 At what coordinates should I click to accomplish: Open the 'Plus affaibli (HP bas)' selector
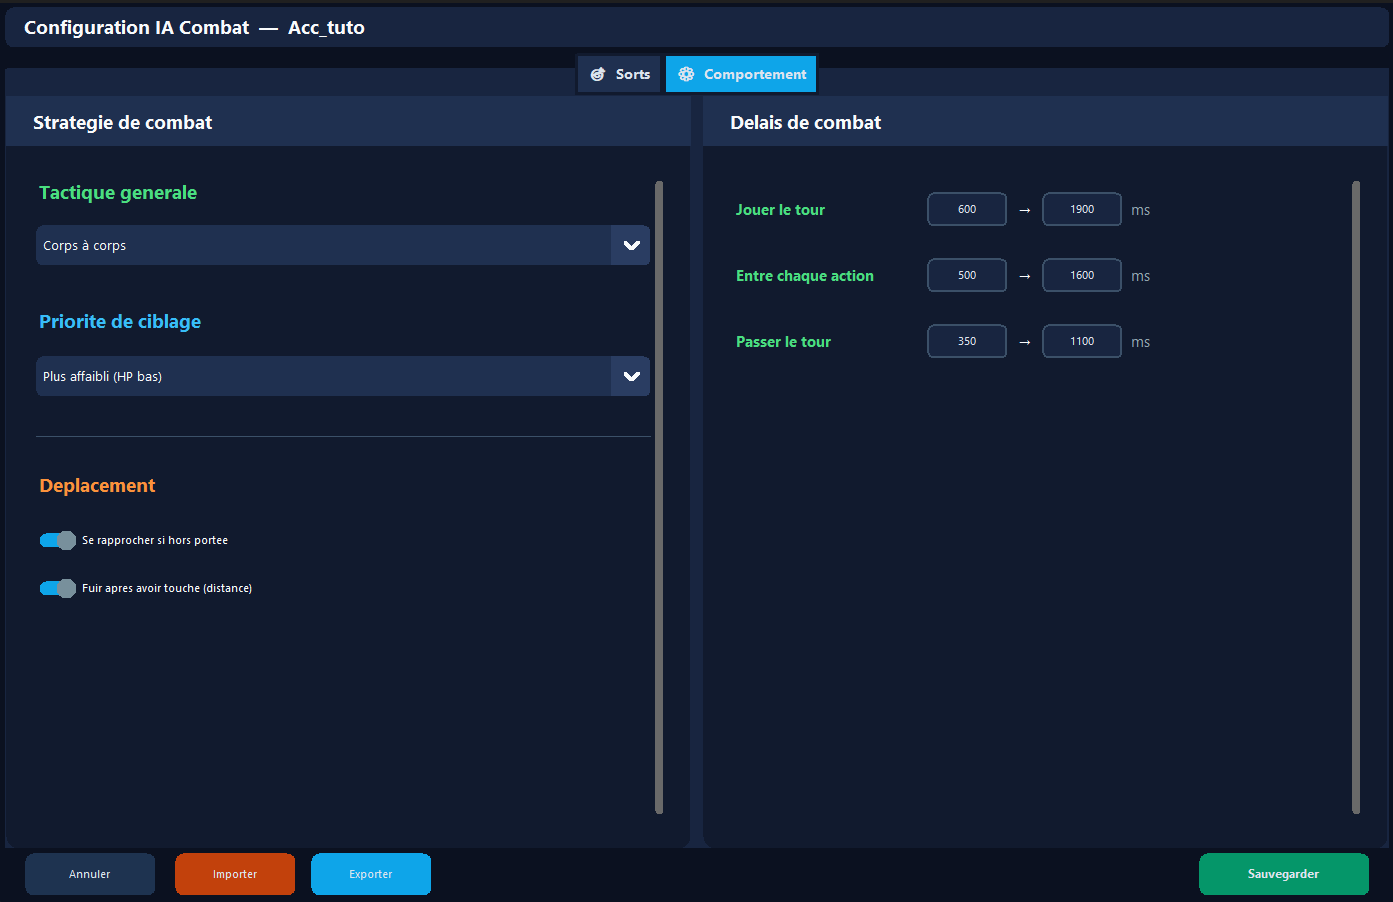pos(630,376)
